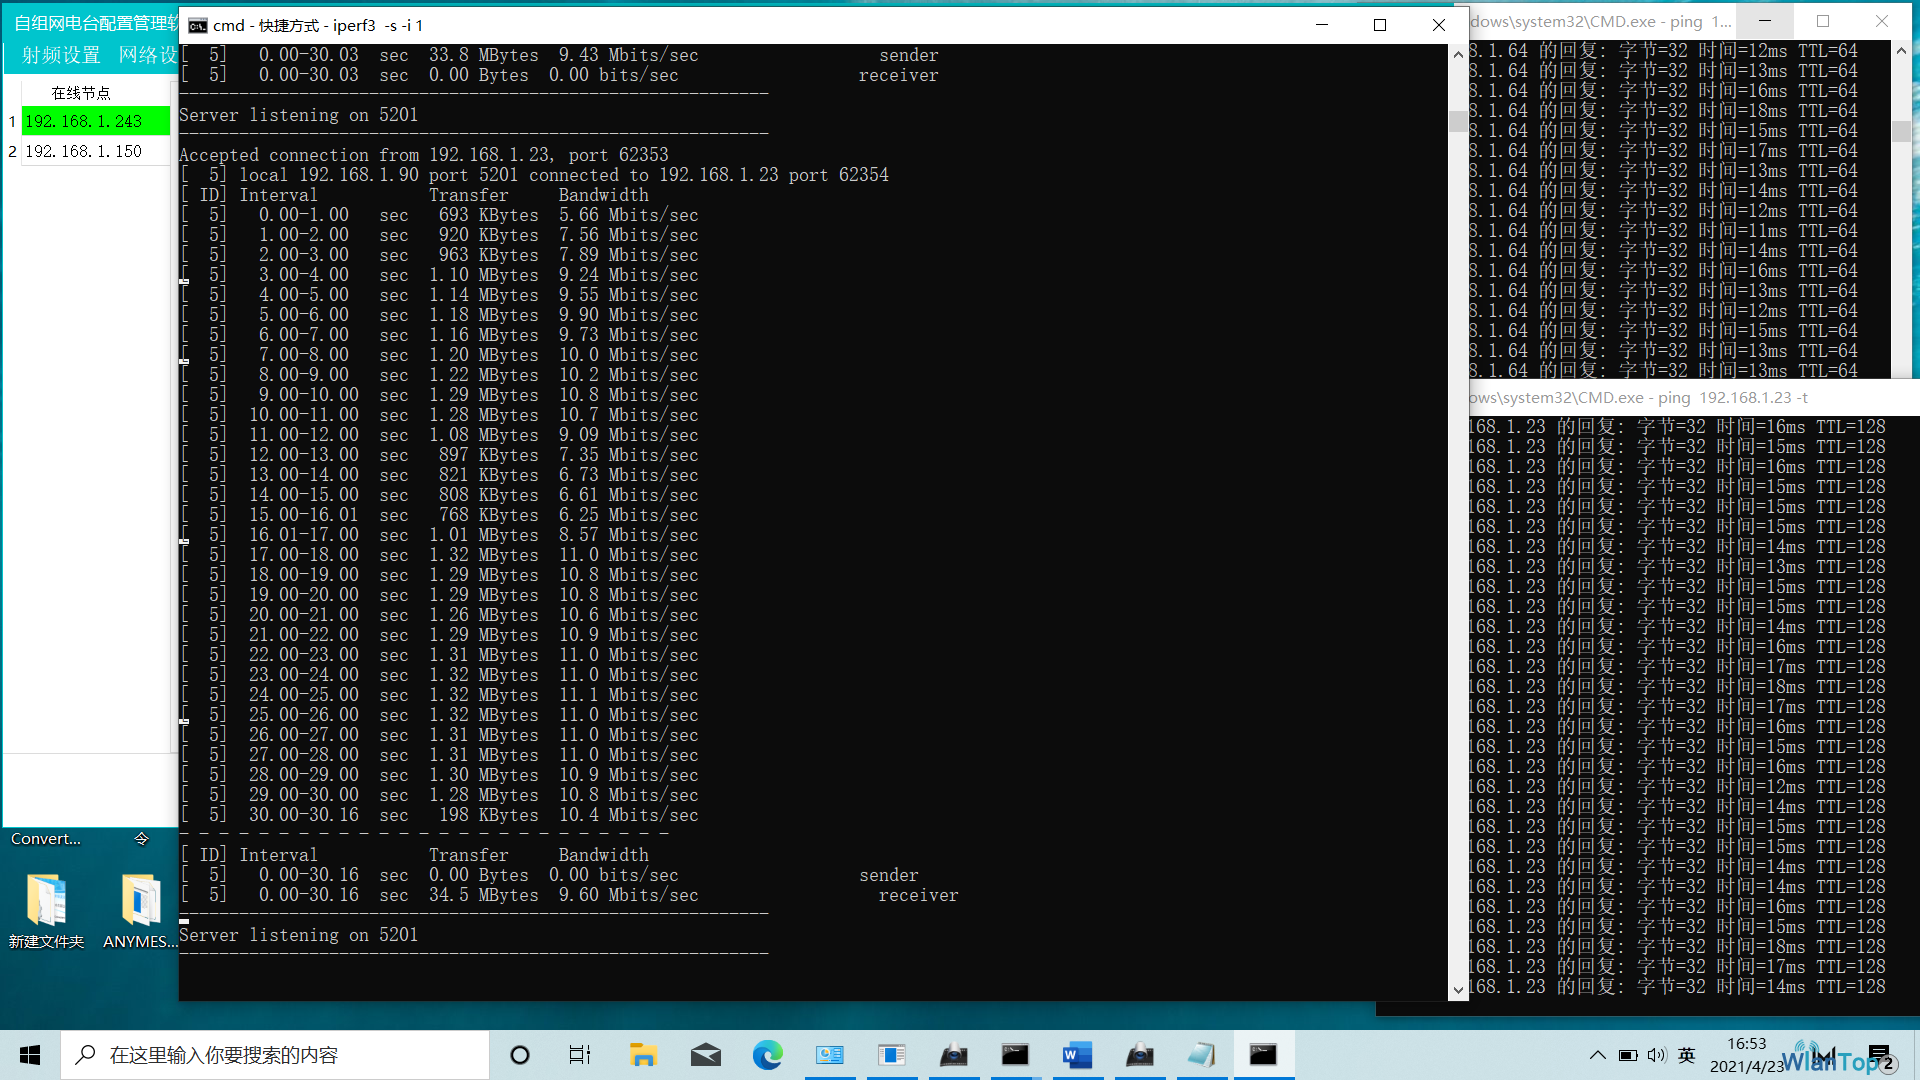Open the notepad-like app on taskbar

[1201, 1055]
